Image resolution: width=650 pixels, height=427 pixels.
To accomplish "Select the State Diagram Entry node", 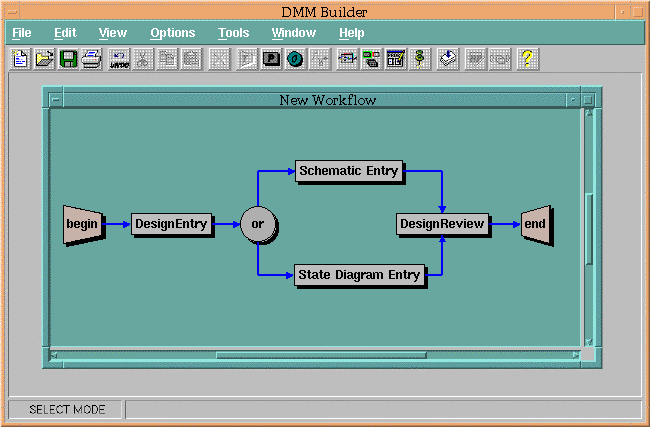I will tap(358, 275).
